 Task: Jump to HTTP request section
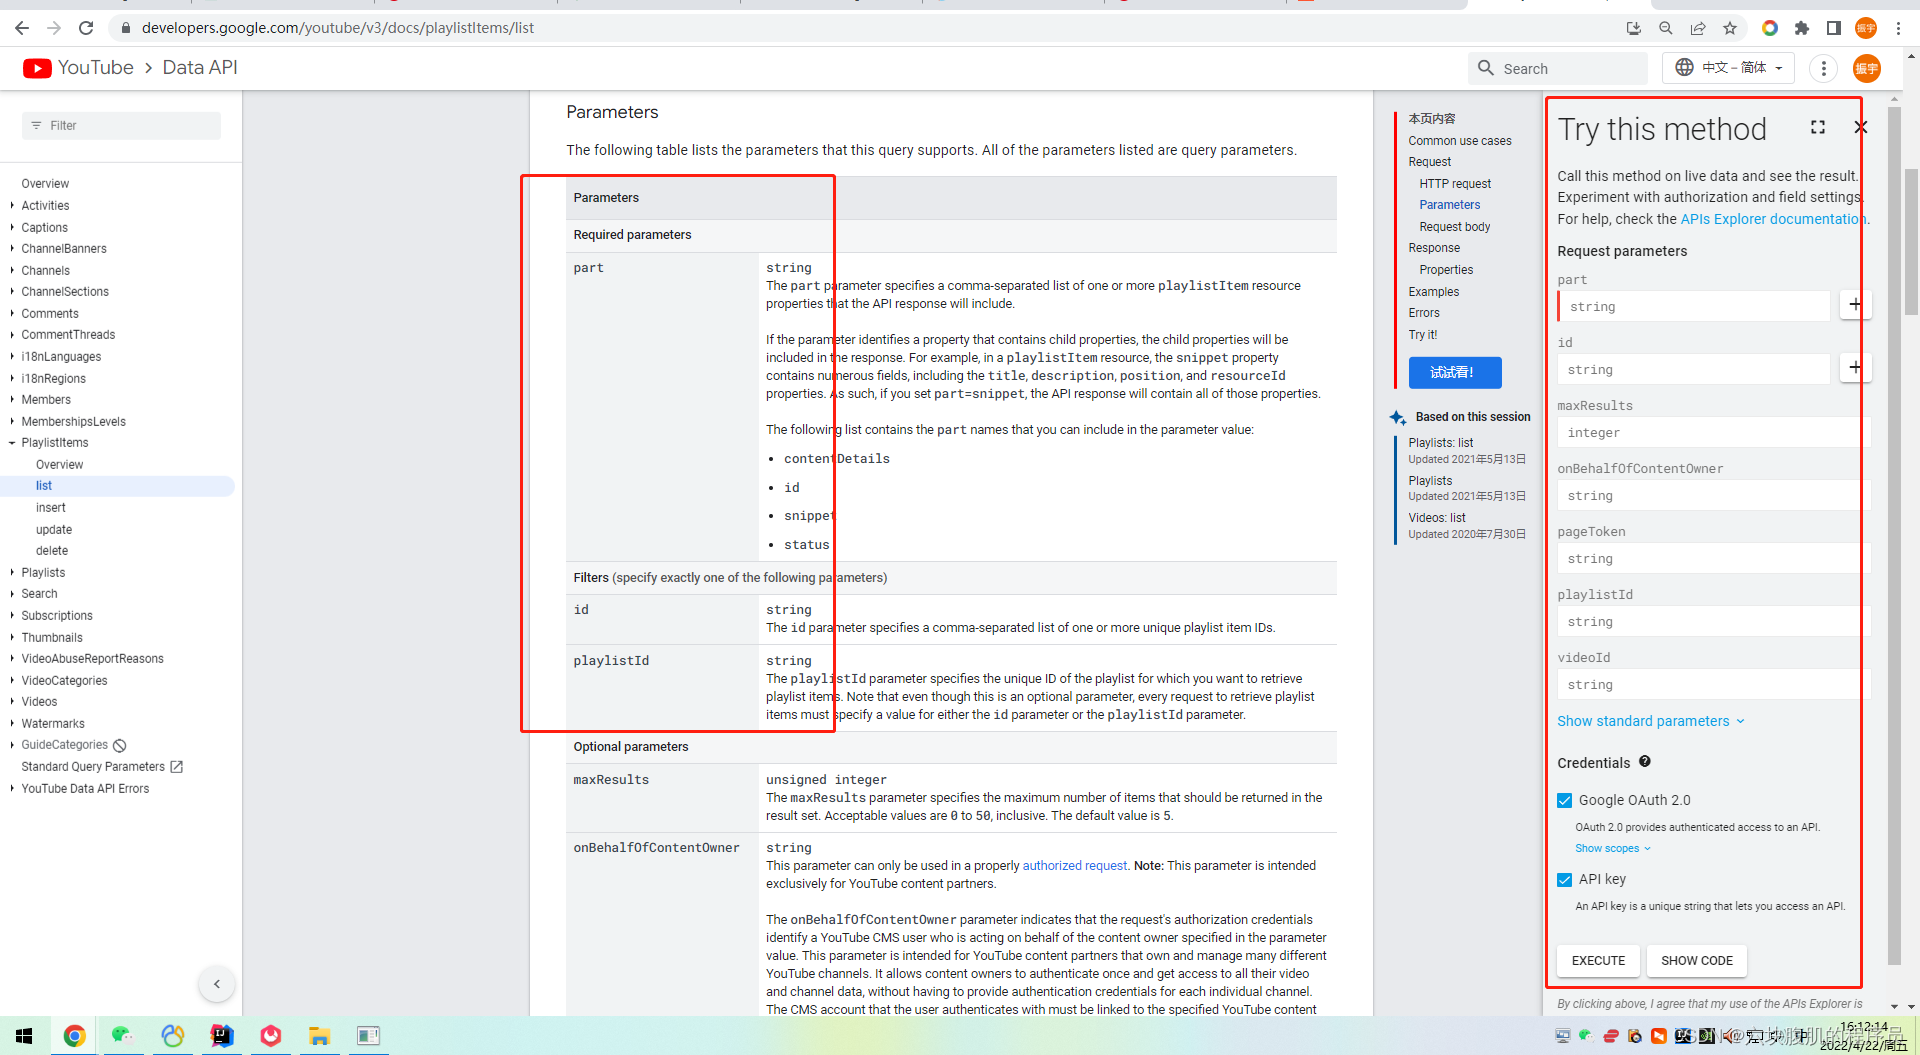[1455, 184]
